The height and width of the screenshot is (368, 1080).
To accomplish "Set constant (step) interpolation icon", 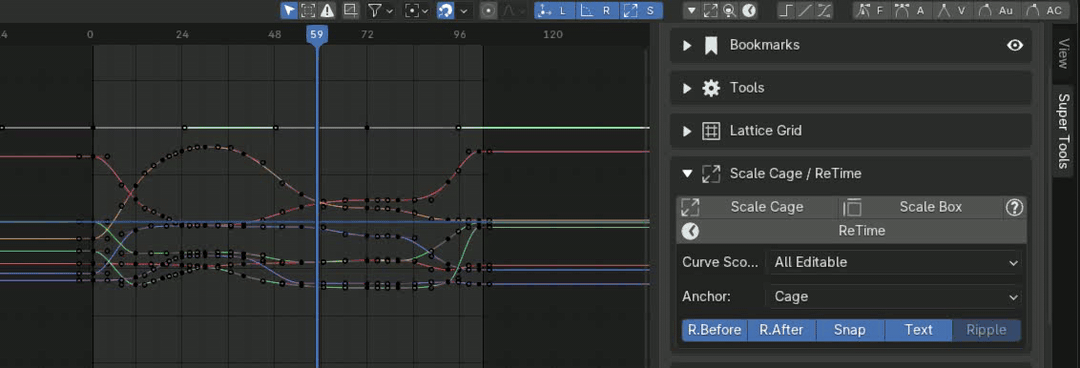I will pos(786,10).
